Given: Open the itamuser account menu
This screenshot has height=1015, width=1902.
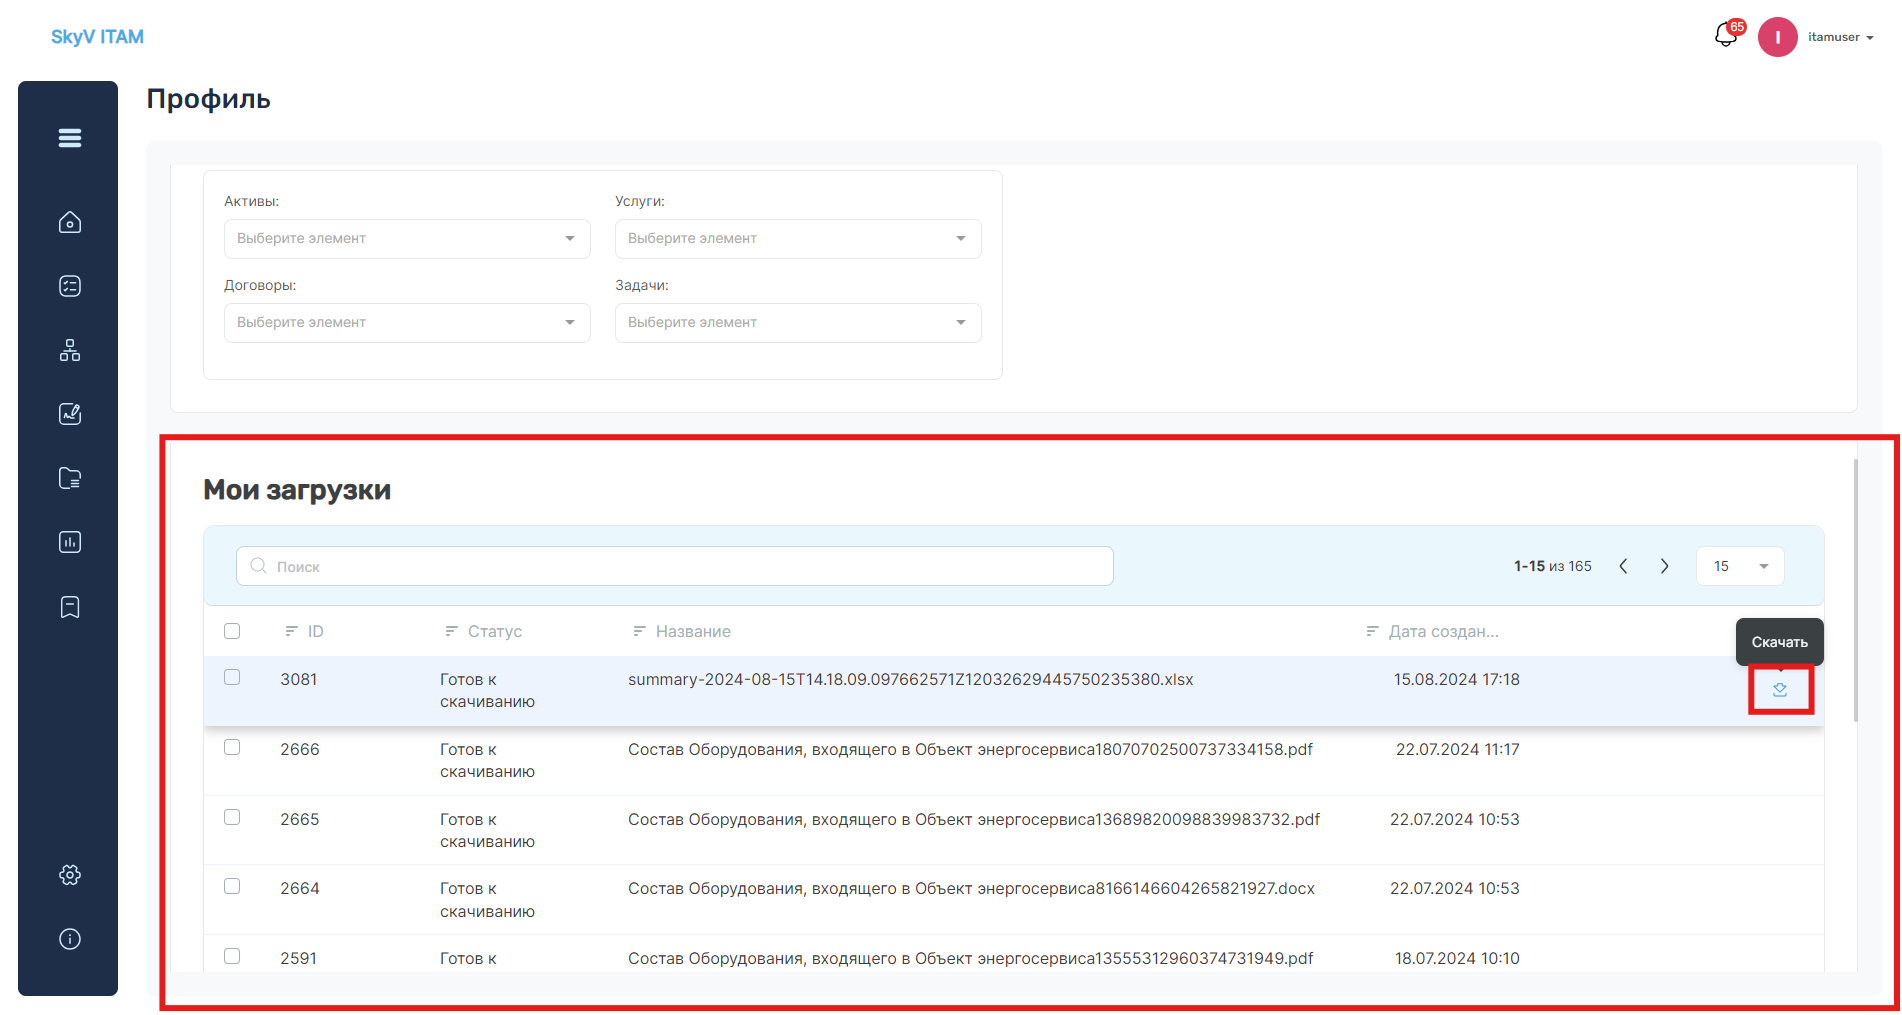Looking at the screenshot, I should (x=1816, y=37).
